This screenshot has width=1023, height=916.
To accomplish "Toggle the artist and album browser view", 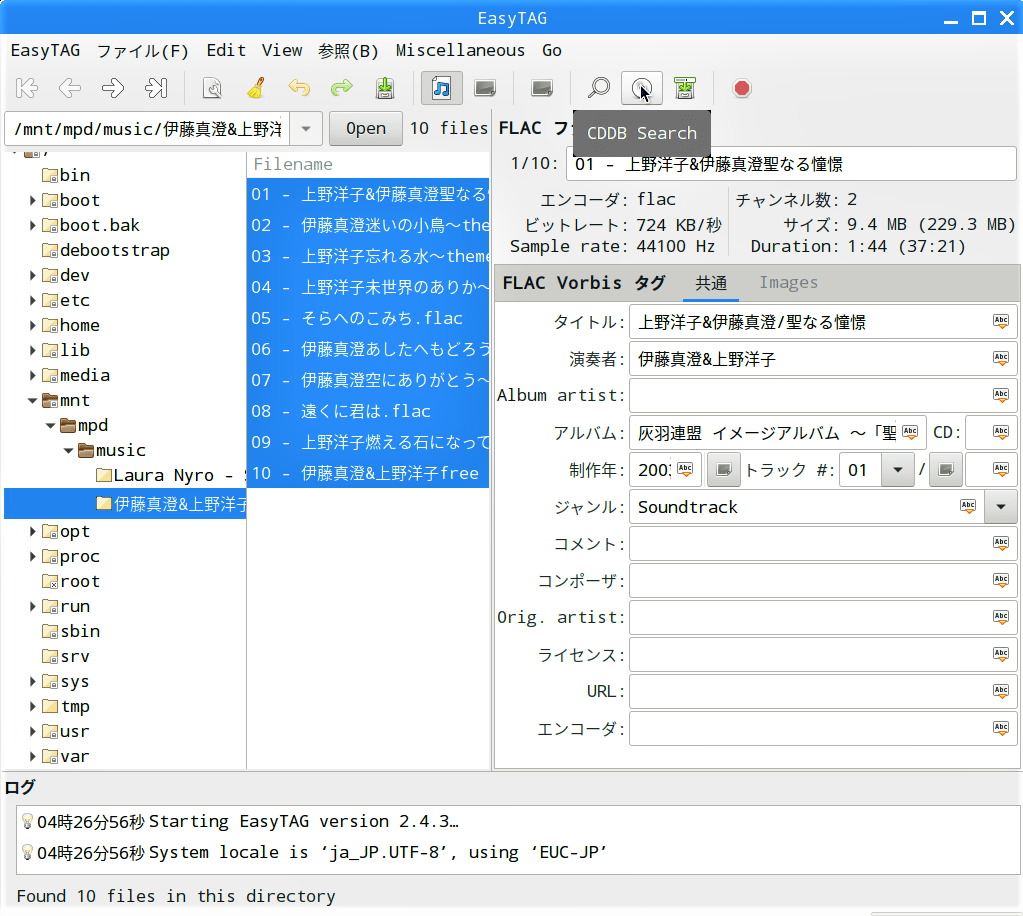I will (x=485, y=88).
